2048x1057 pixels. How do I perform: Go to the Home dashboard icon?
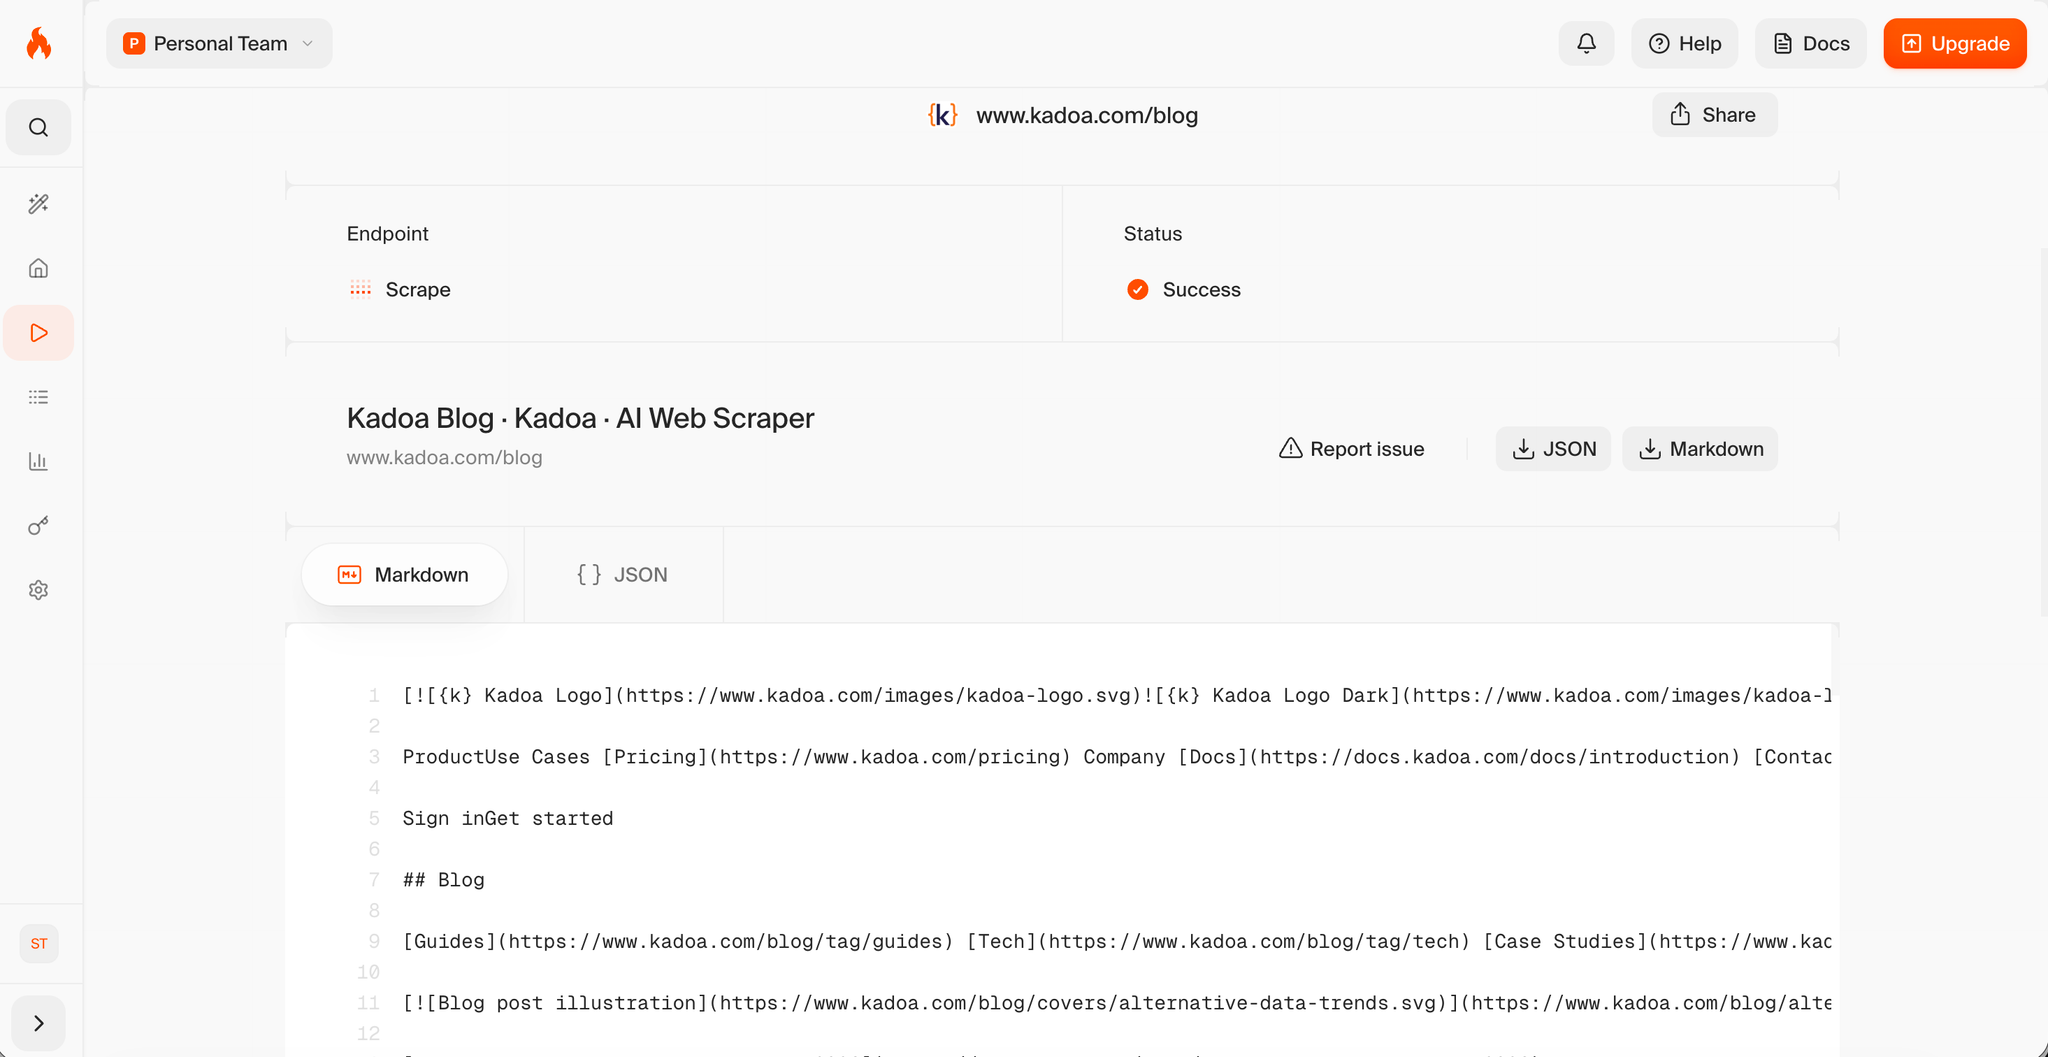point(38,267)
